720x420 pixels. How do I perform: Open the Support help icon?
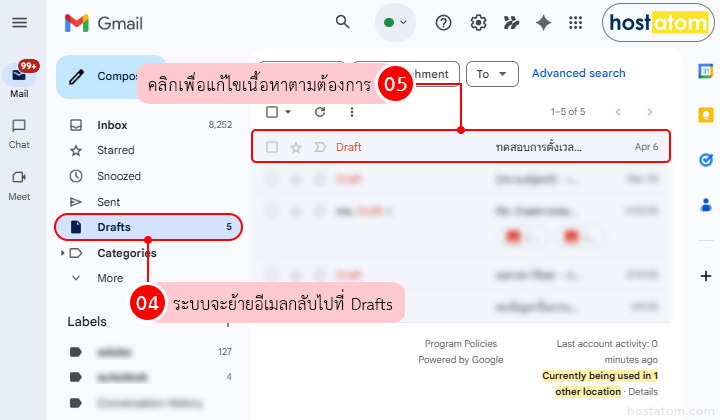pos(443,22)
